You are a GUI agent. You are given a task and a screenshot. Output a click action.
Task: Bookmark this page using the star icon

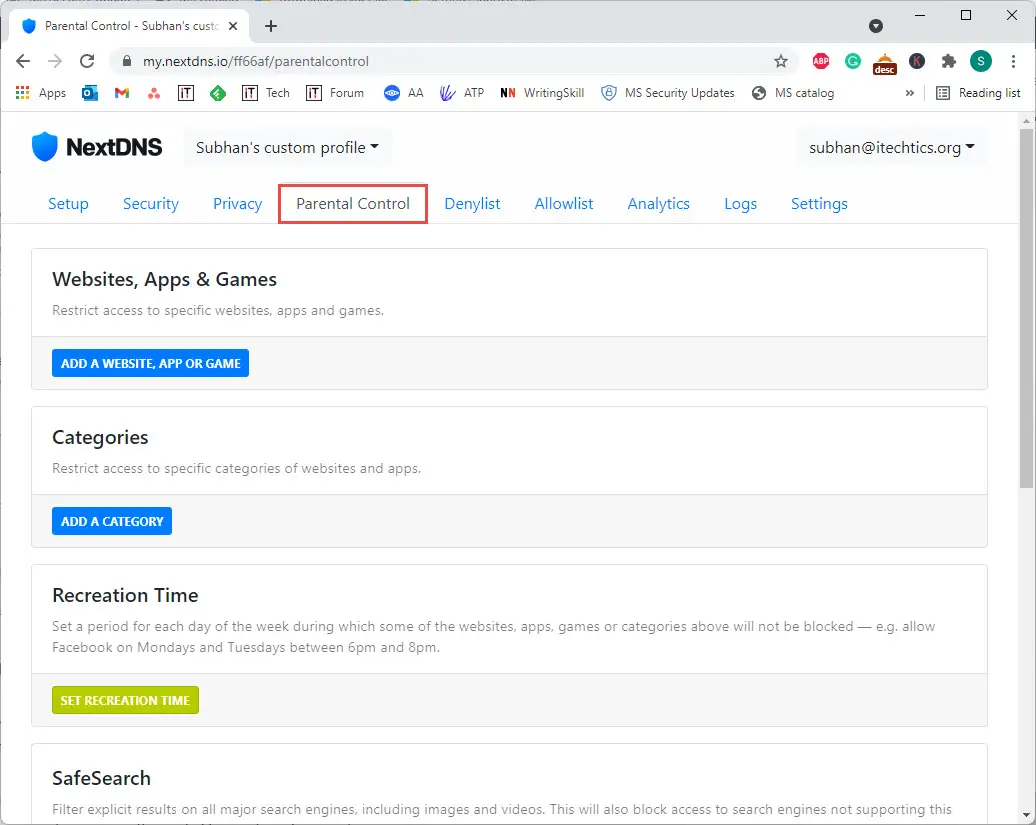click(x=781, y=61)
